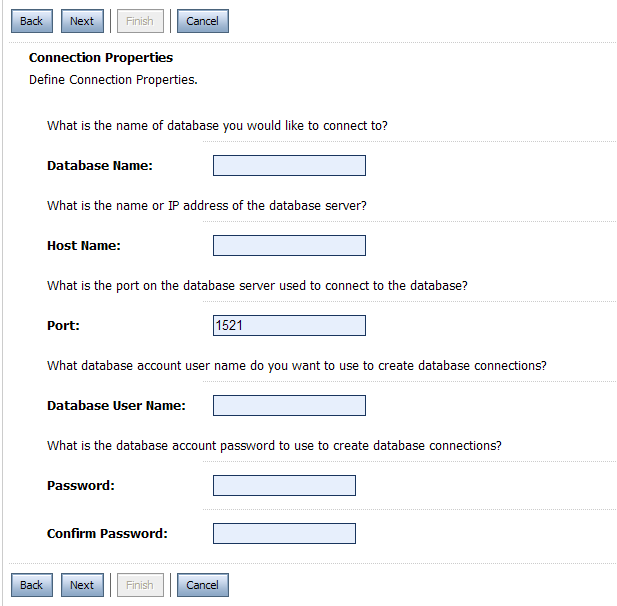This screenshot has width=617, height=606.
Task: Click the greyed-out Finish button at top
Action: 139,21
